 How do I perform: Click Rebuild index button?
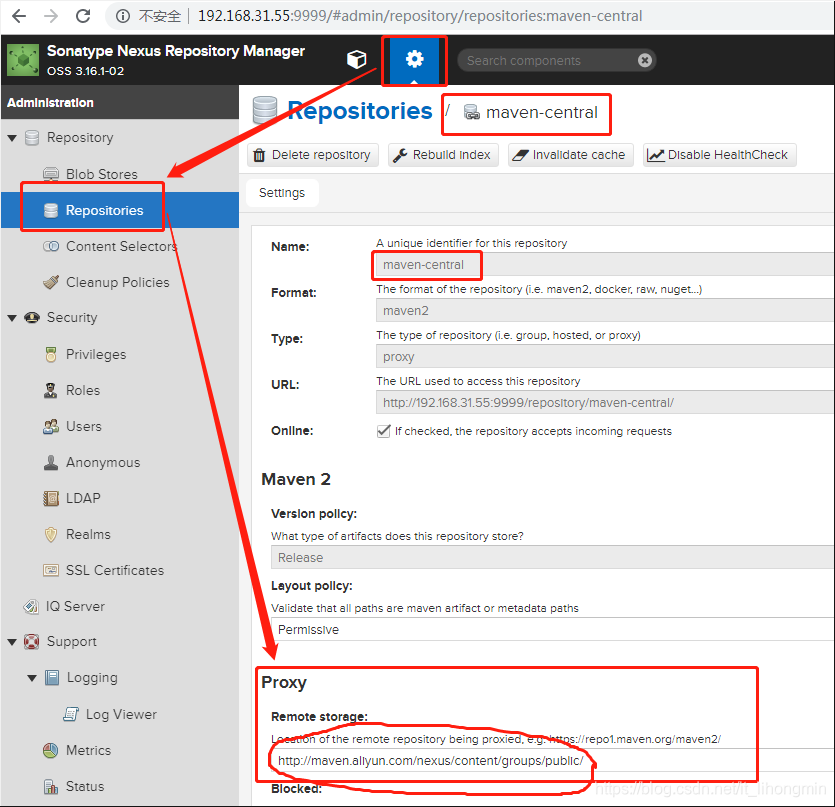(x=443, y=155)
